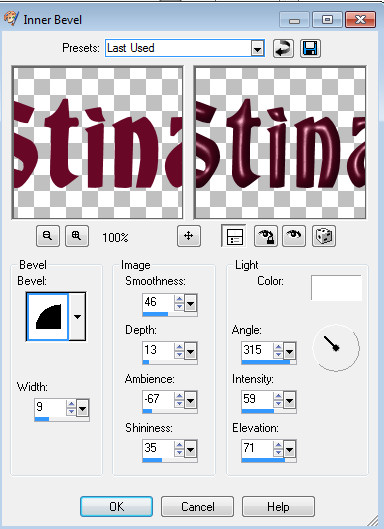The height and width of the screenshot is (529, 384).
Task: Zoom in on the preview panes
Action: (x=77, y=236)
